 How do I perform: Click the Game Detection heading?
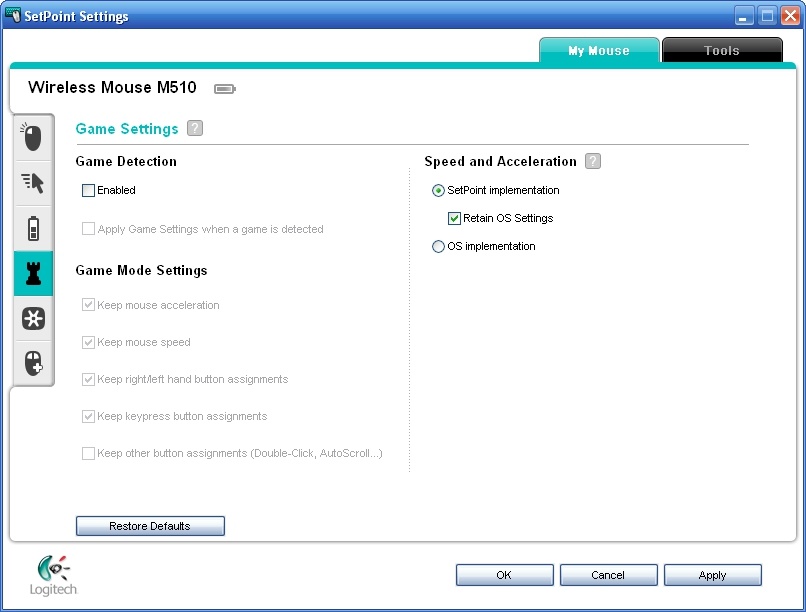coord(126,161)
